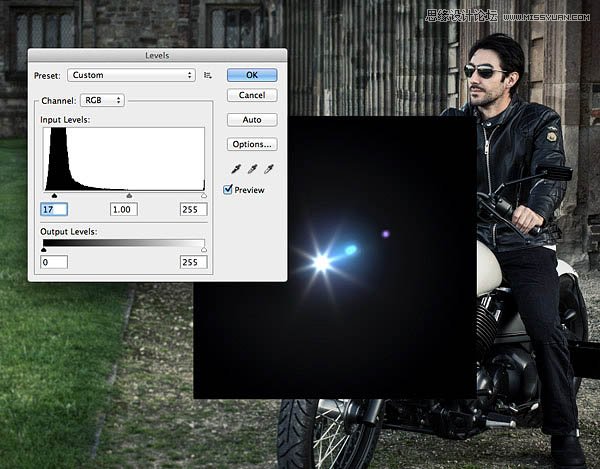Viewport: 600px width, 469px height.
Task: Click the Levels dialog title bar
Action: tap(157, 55)
